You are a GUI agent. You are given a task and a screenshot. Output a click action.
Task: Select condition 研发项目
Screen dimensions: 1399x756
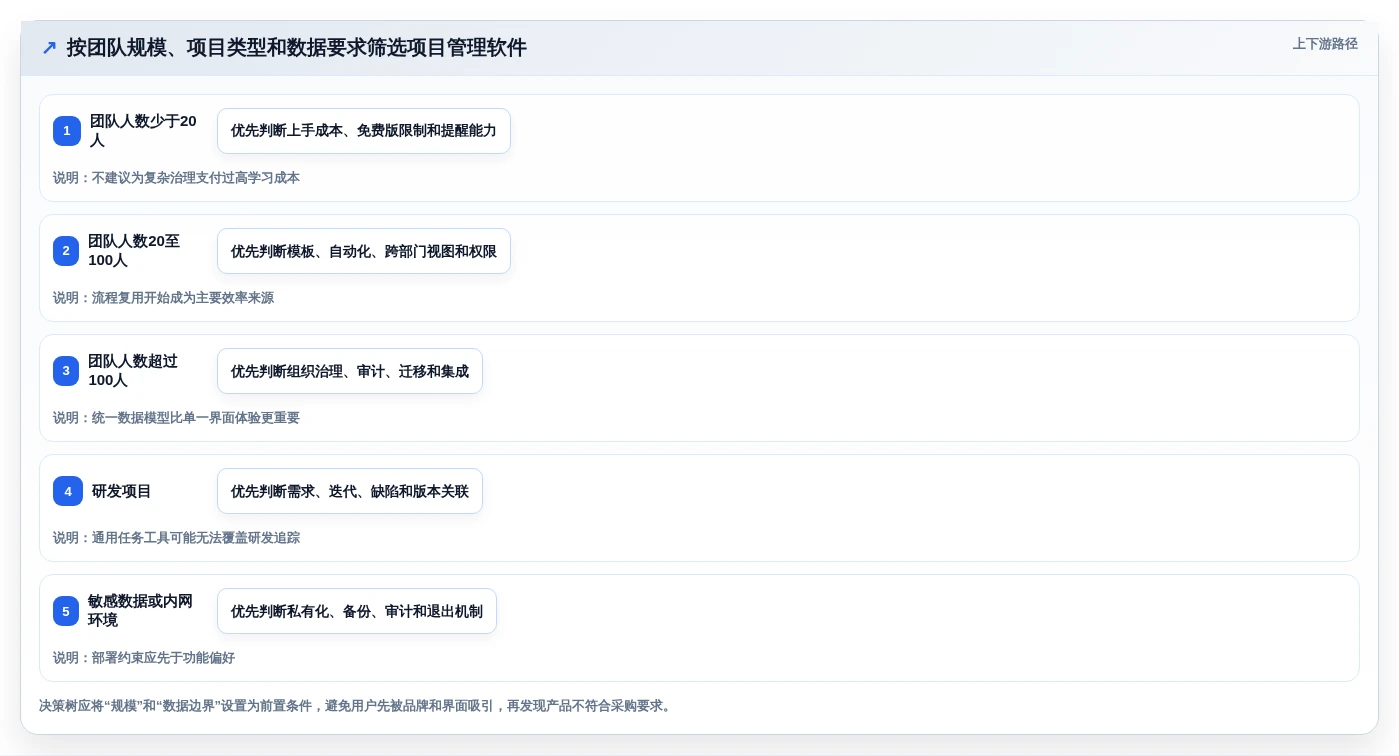122,491
